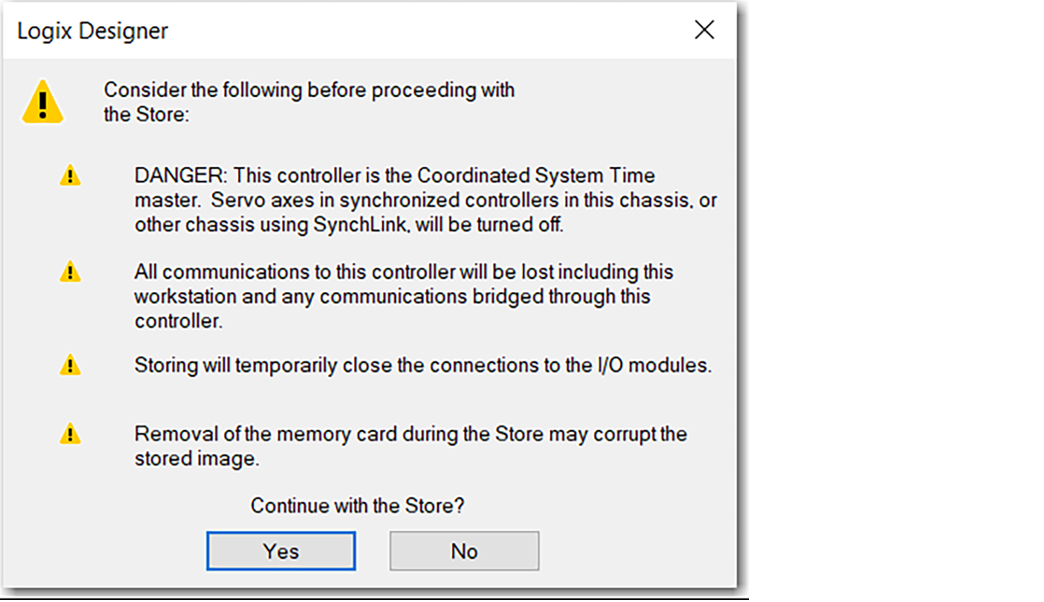Click the 'Coordinated System Time' phrase
The width and height of the screenshot is (1044, 602).
tap(536, 176)
